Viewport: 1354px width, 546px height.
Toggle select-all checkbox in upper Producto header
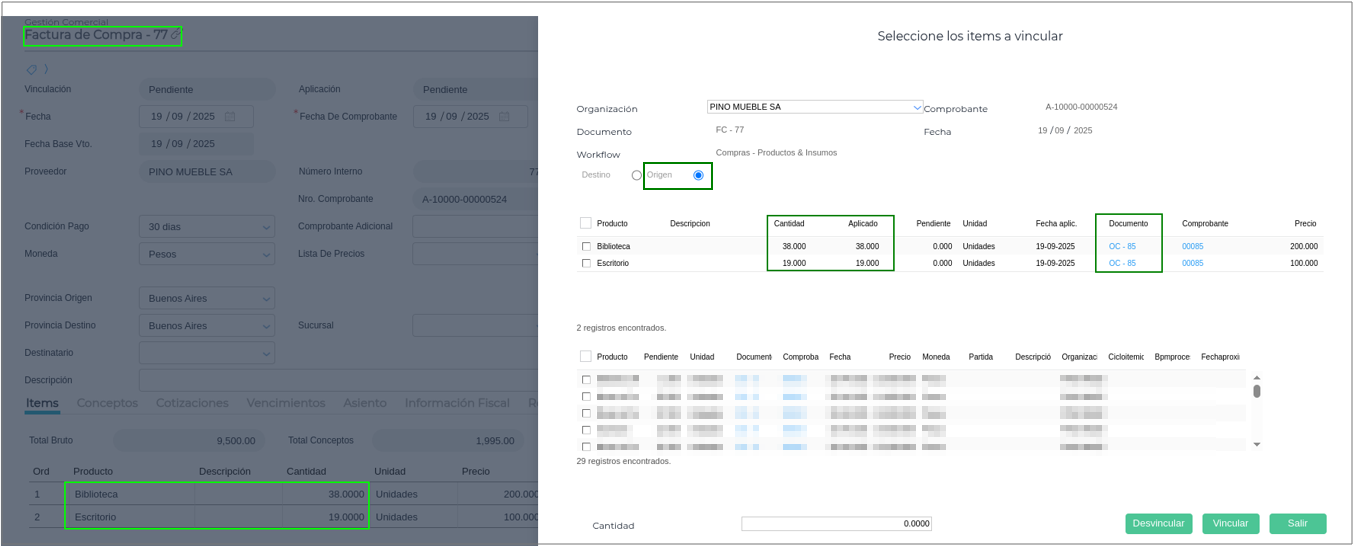[586, 223]
